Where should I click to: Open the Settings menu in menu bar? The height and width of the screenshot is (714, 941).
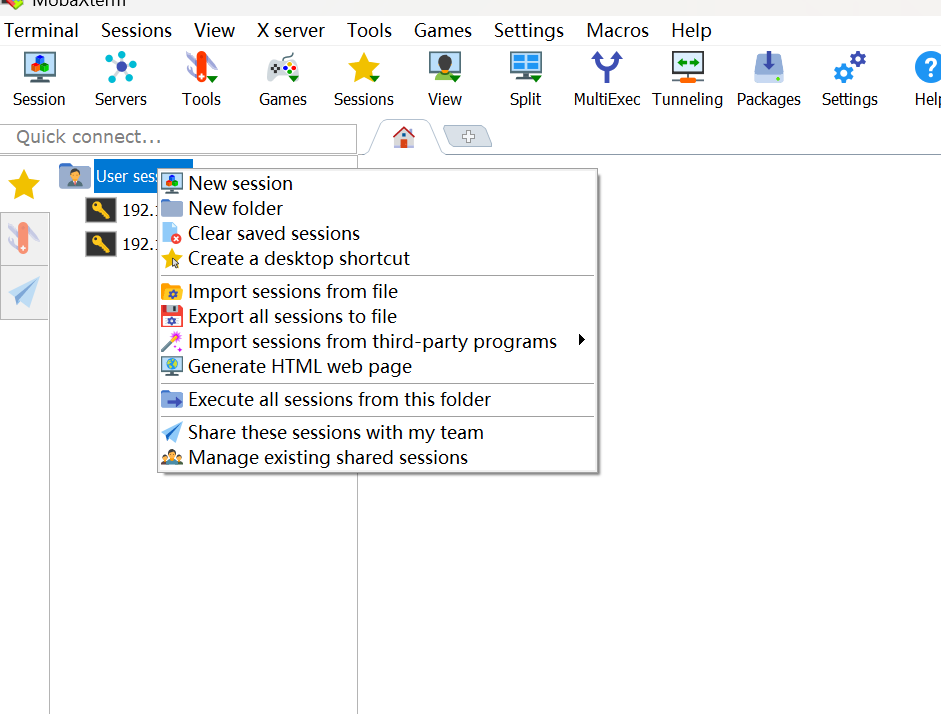529,31
